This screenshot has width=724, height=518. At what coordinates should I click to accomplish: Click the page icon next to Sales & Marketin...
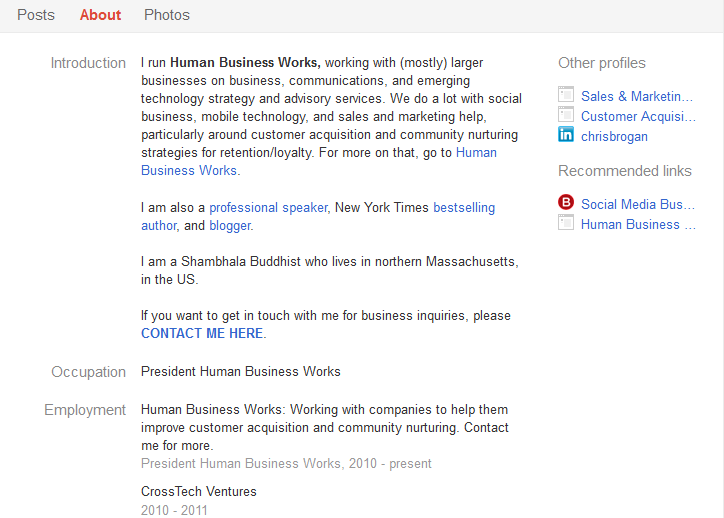(x=566, y=96)
